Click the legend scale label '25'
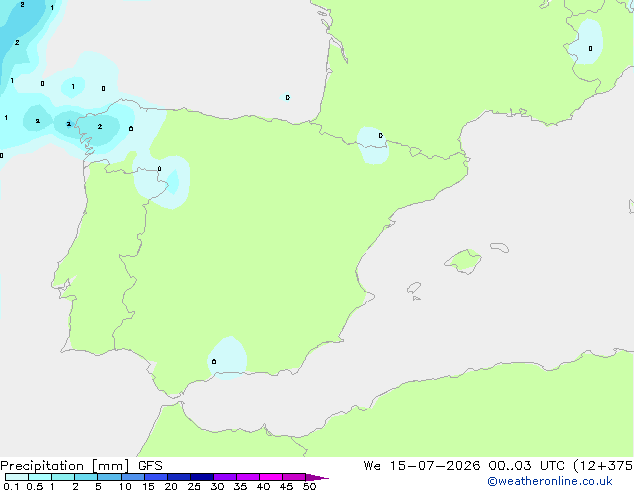This screenshot has height=490, width=634. [194, 486]
